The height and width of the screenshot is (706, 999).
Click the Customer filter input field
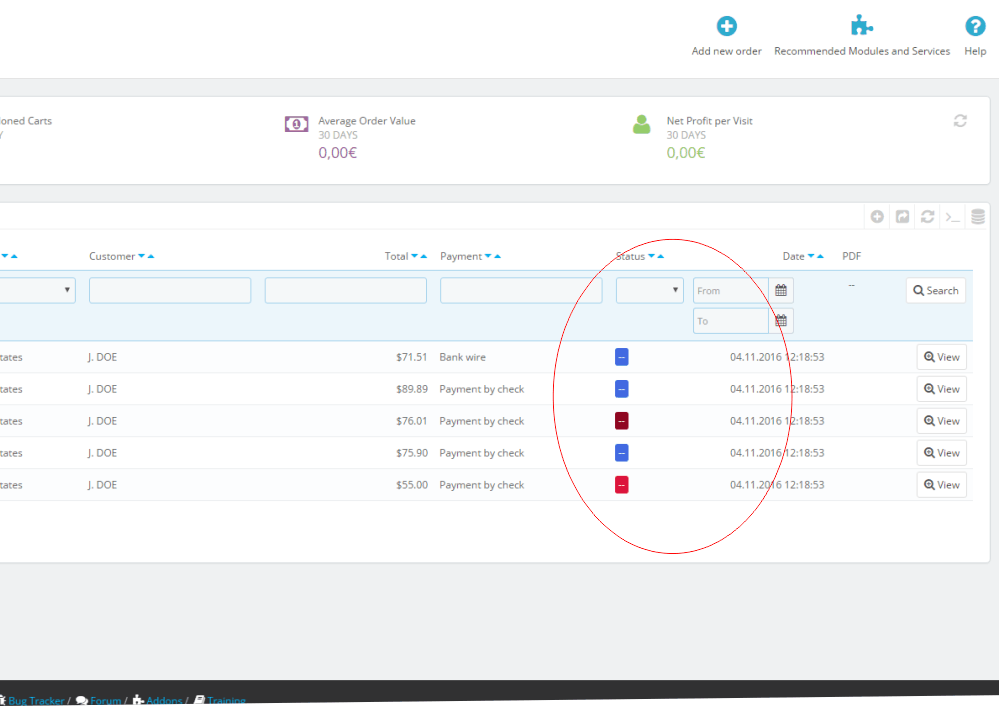[x=170, y=291]
